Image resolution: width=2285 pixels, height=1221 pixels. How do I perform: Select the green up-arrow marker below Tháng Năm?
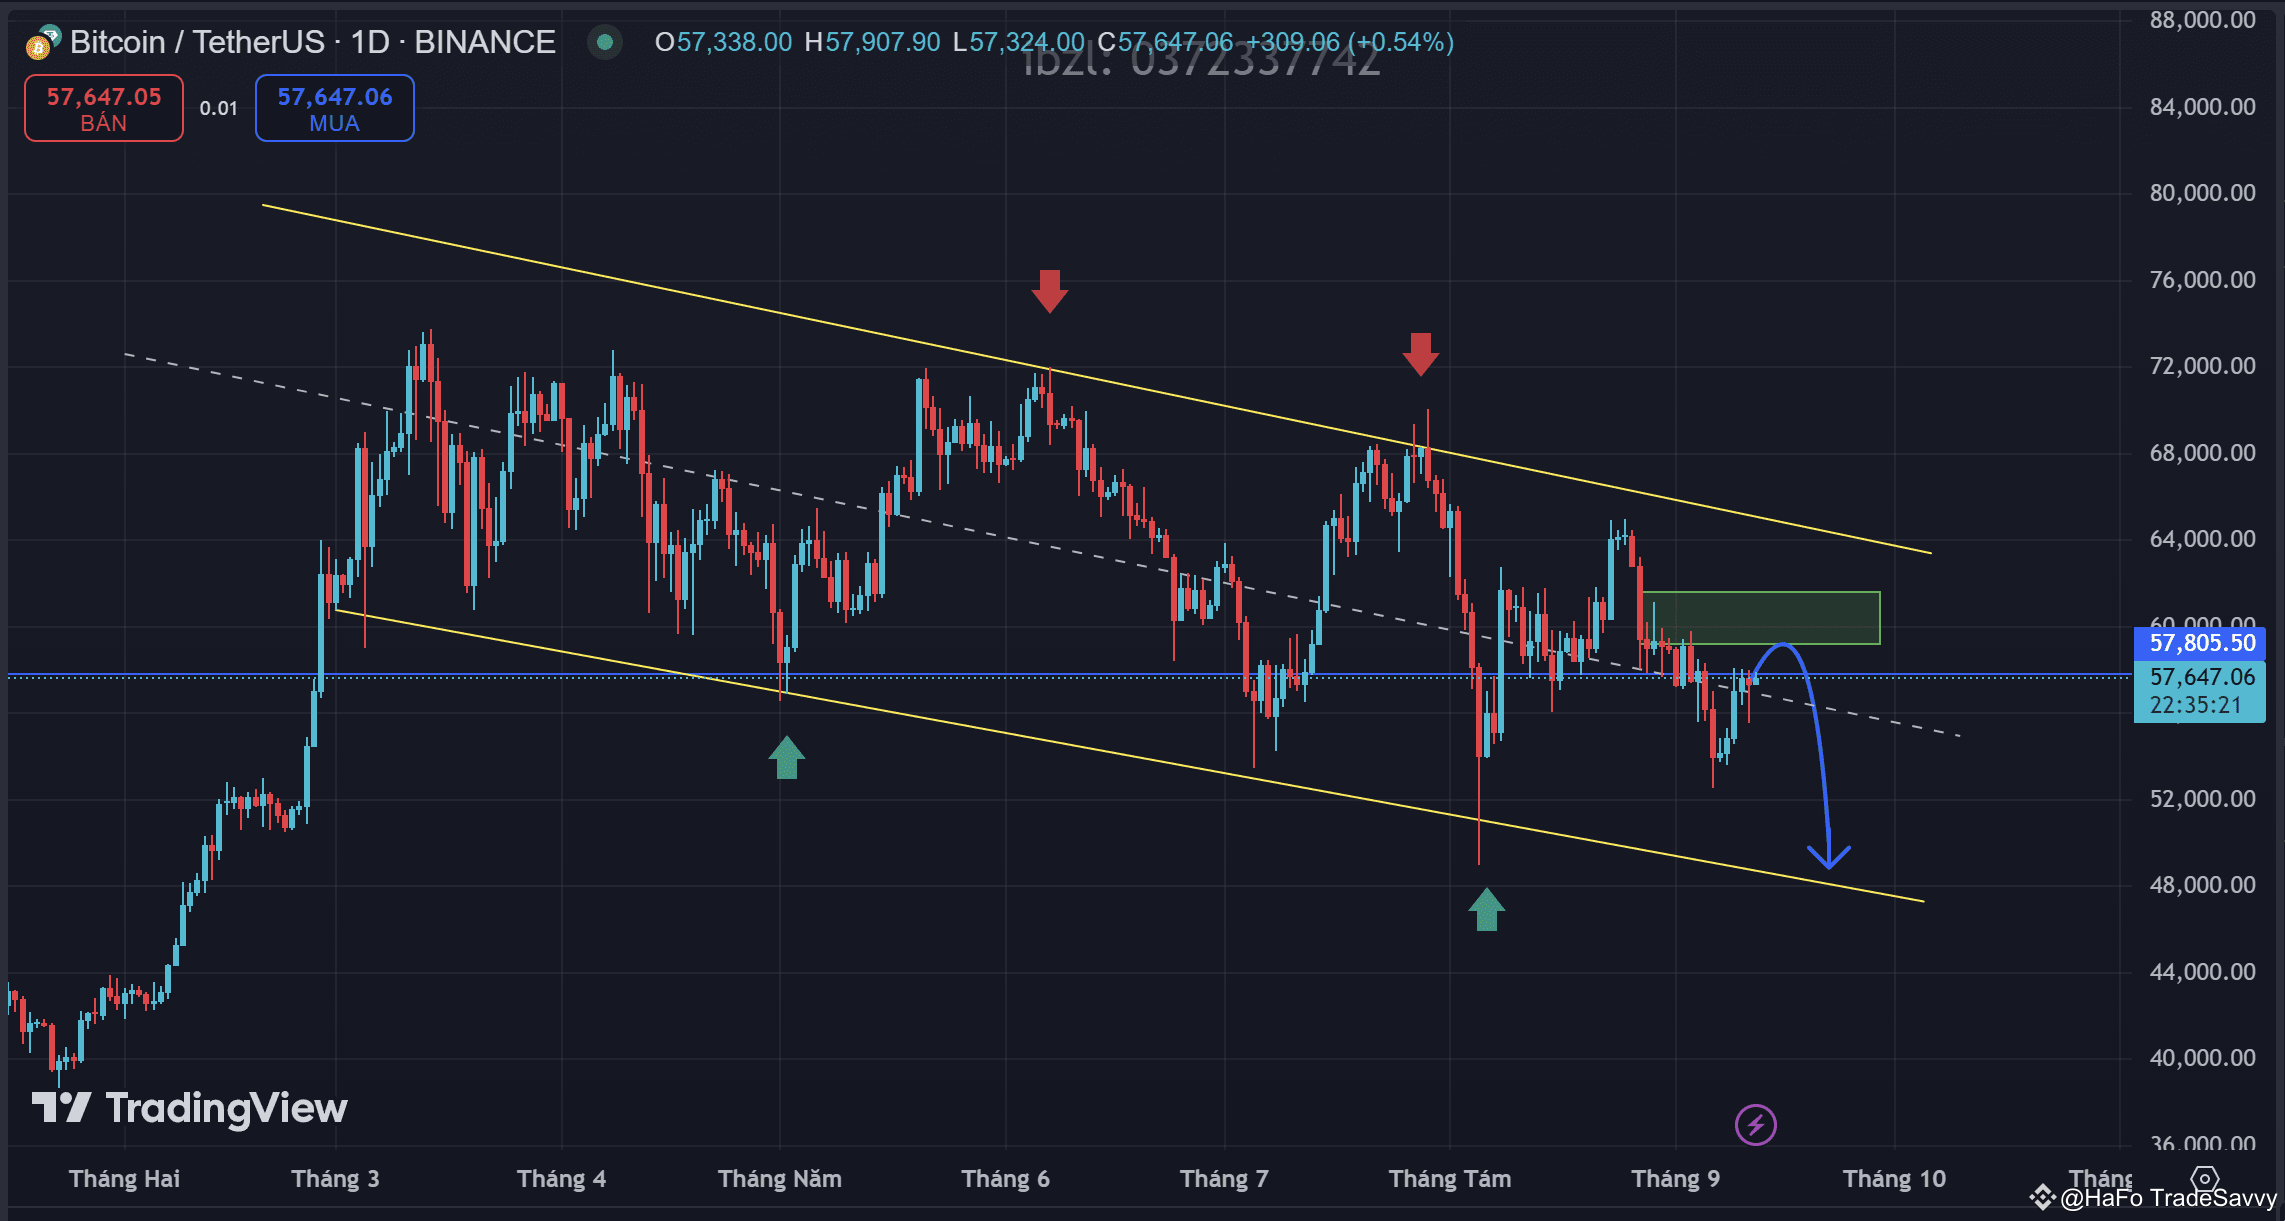tap(788, 758)
